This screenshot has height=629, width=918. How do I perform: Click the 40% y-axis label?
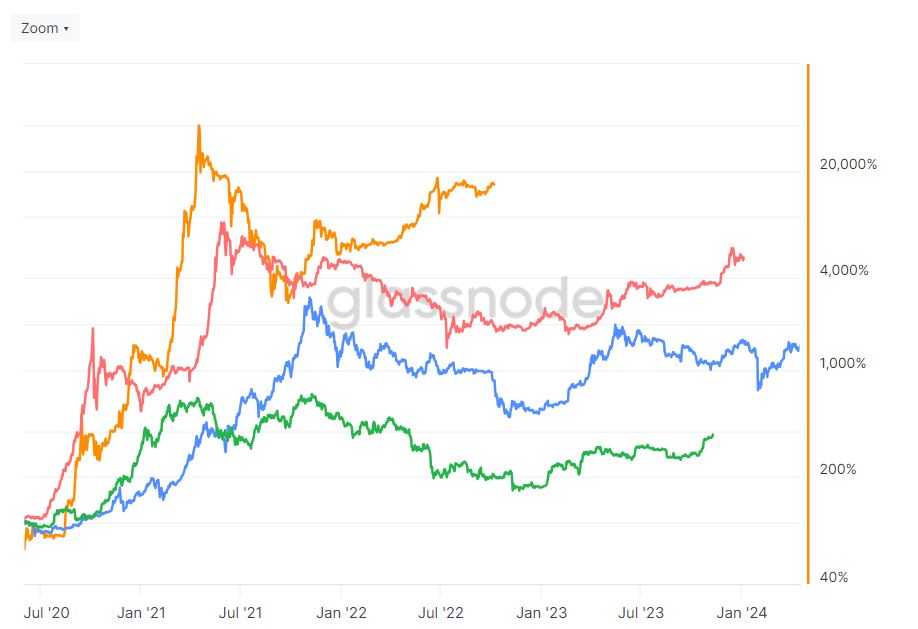coord(834,577)
